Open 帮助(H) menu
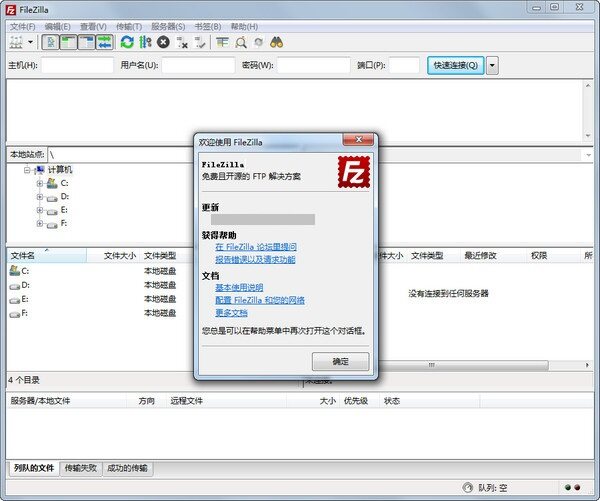The height and width of the screenshot is (501, 600). click(x=244, y=26)
